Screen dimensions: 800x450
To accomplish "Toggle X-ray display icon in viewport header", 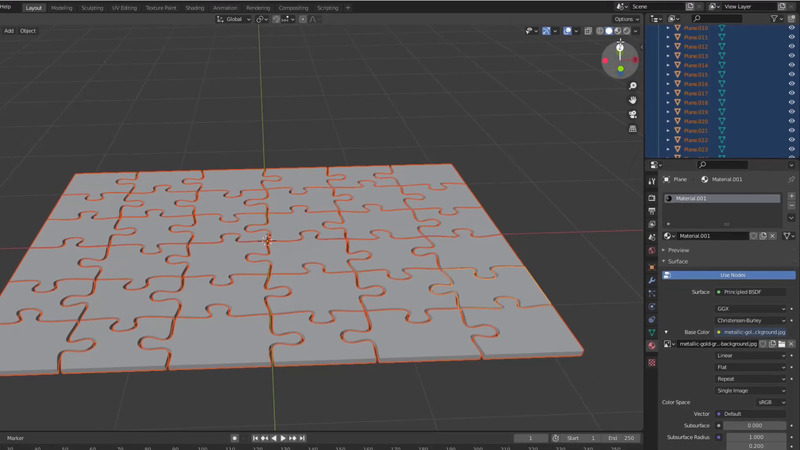I will coord(588,31).
